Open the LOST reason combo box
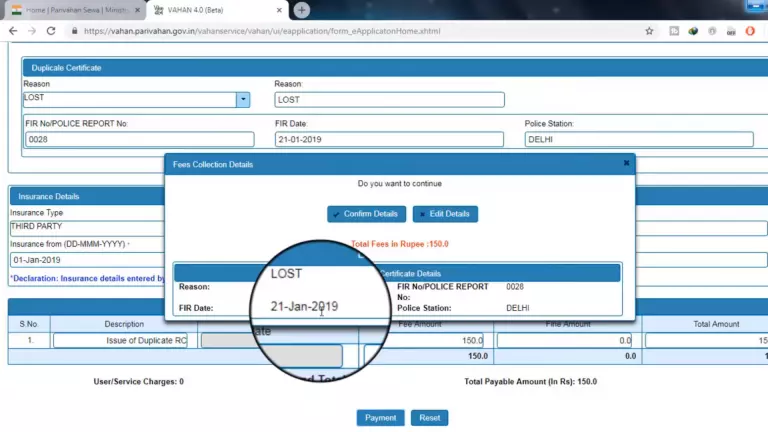The height and width of the screenshot is (432, 768). pos(129,99)
